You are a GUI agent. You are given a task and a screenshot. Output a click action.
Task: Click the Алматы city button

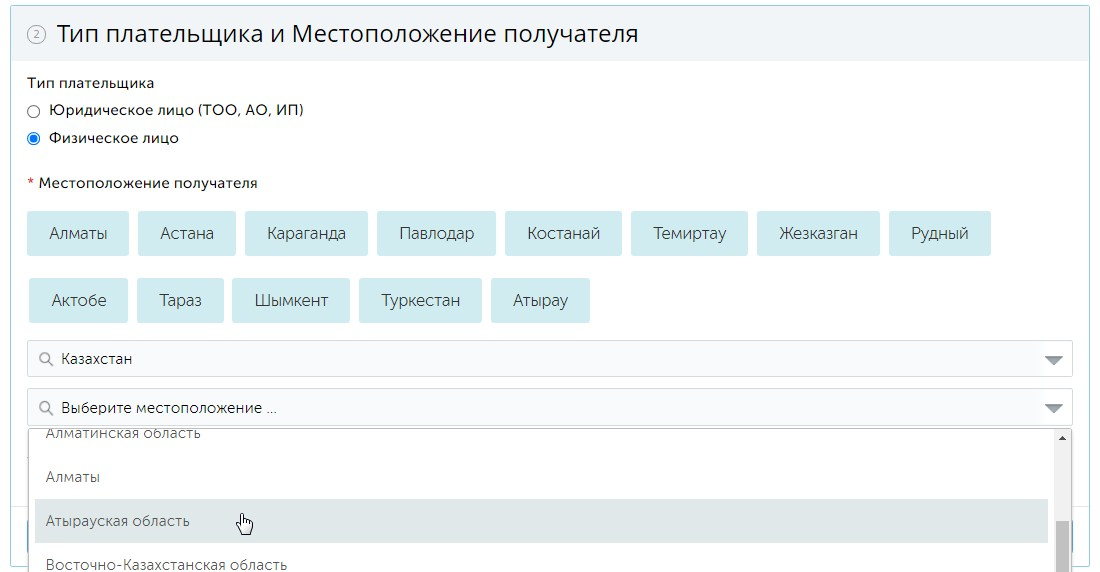coord(78,234)
